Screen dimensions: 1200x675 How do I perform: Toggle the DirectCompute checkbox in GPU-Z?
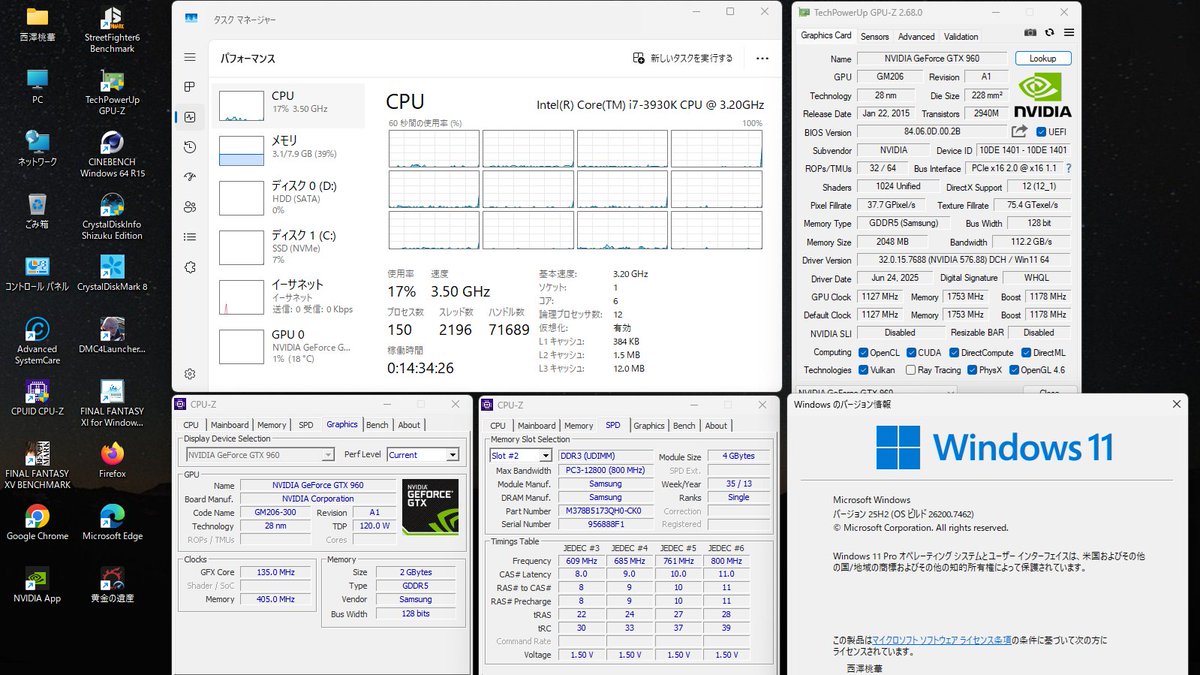[x=953, y=352]
